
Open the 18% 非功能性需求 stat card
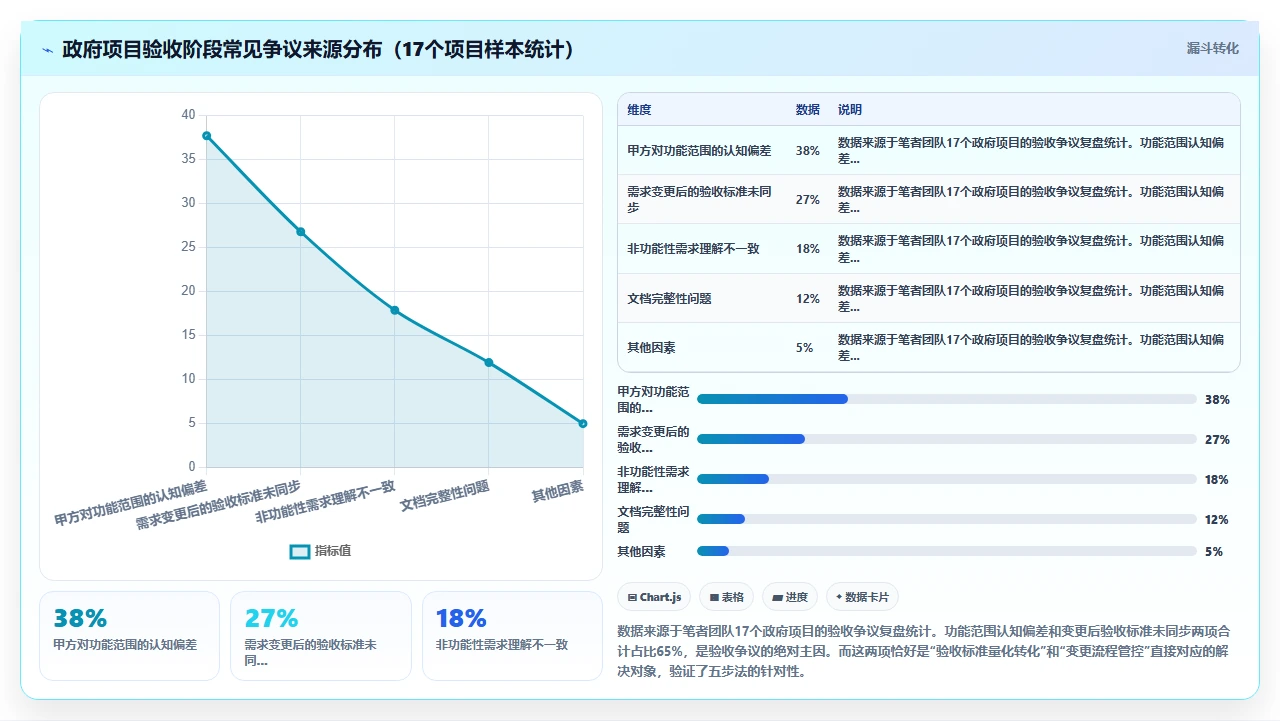pyautogui.click(x=512, y=636)
